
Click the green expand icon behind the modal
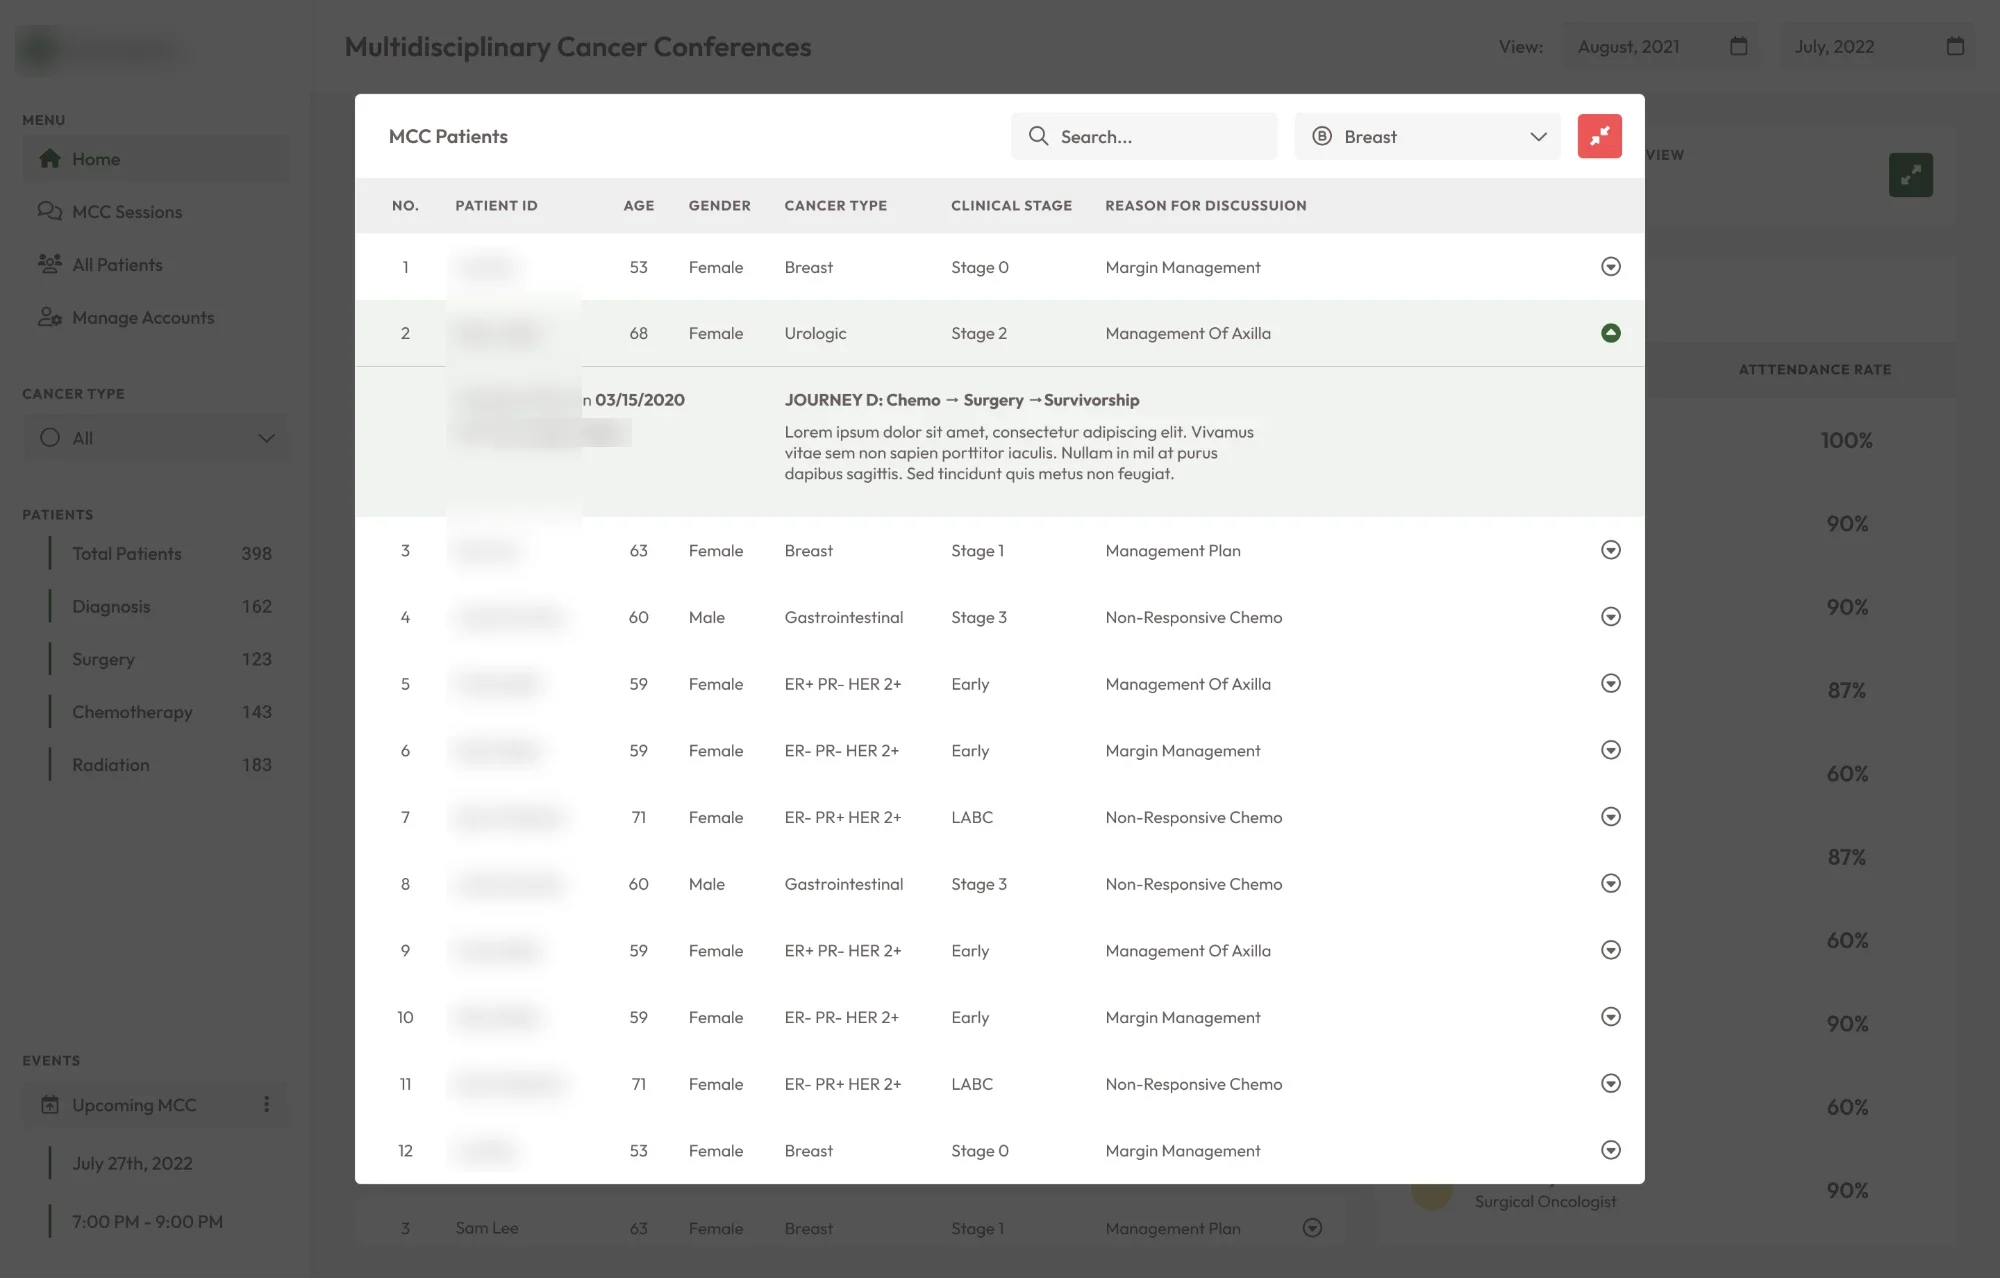pos(1910,175)
